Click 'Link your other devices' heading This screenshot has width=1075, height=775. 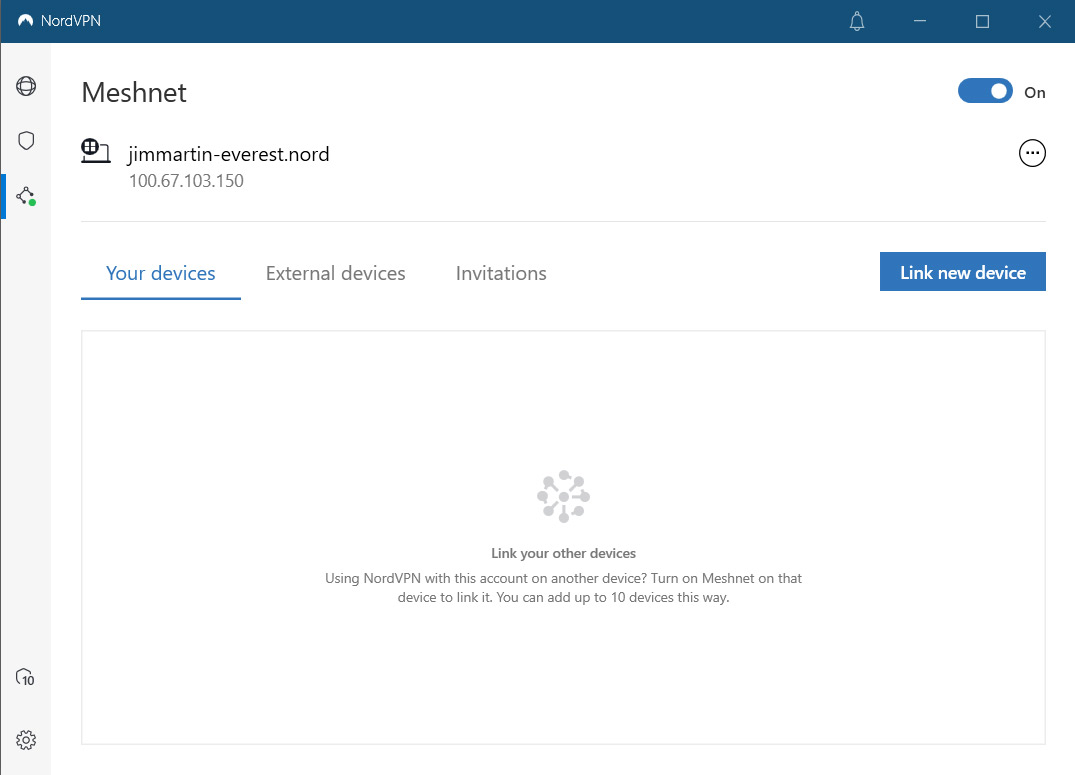tap(564, 553)
